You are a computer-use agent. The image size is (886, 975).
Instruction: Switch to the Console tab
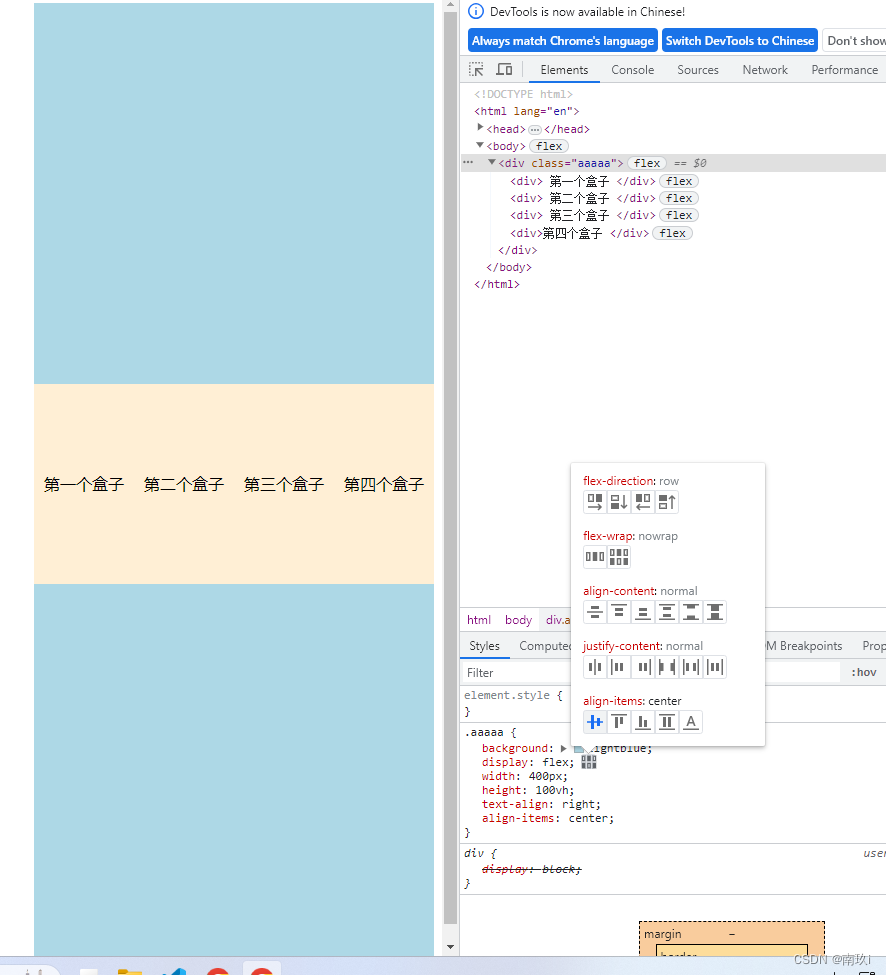(632, 70)
